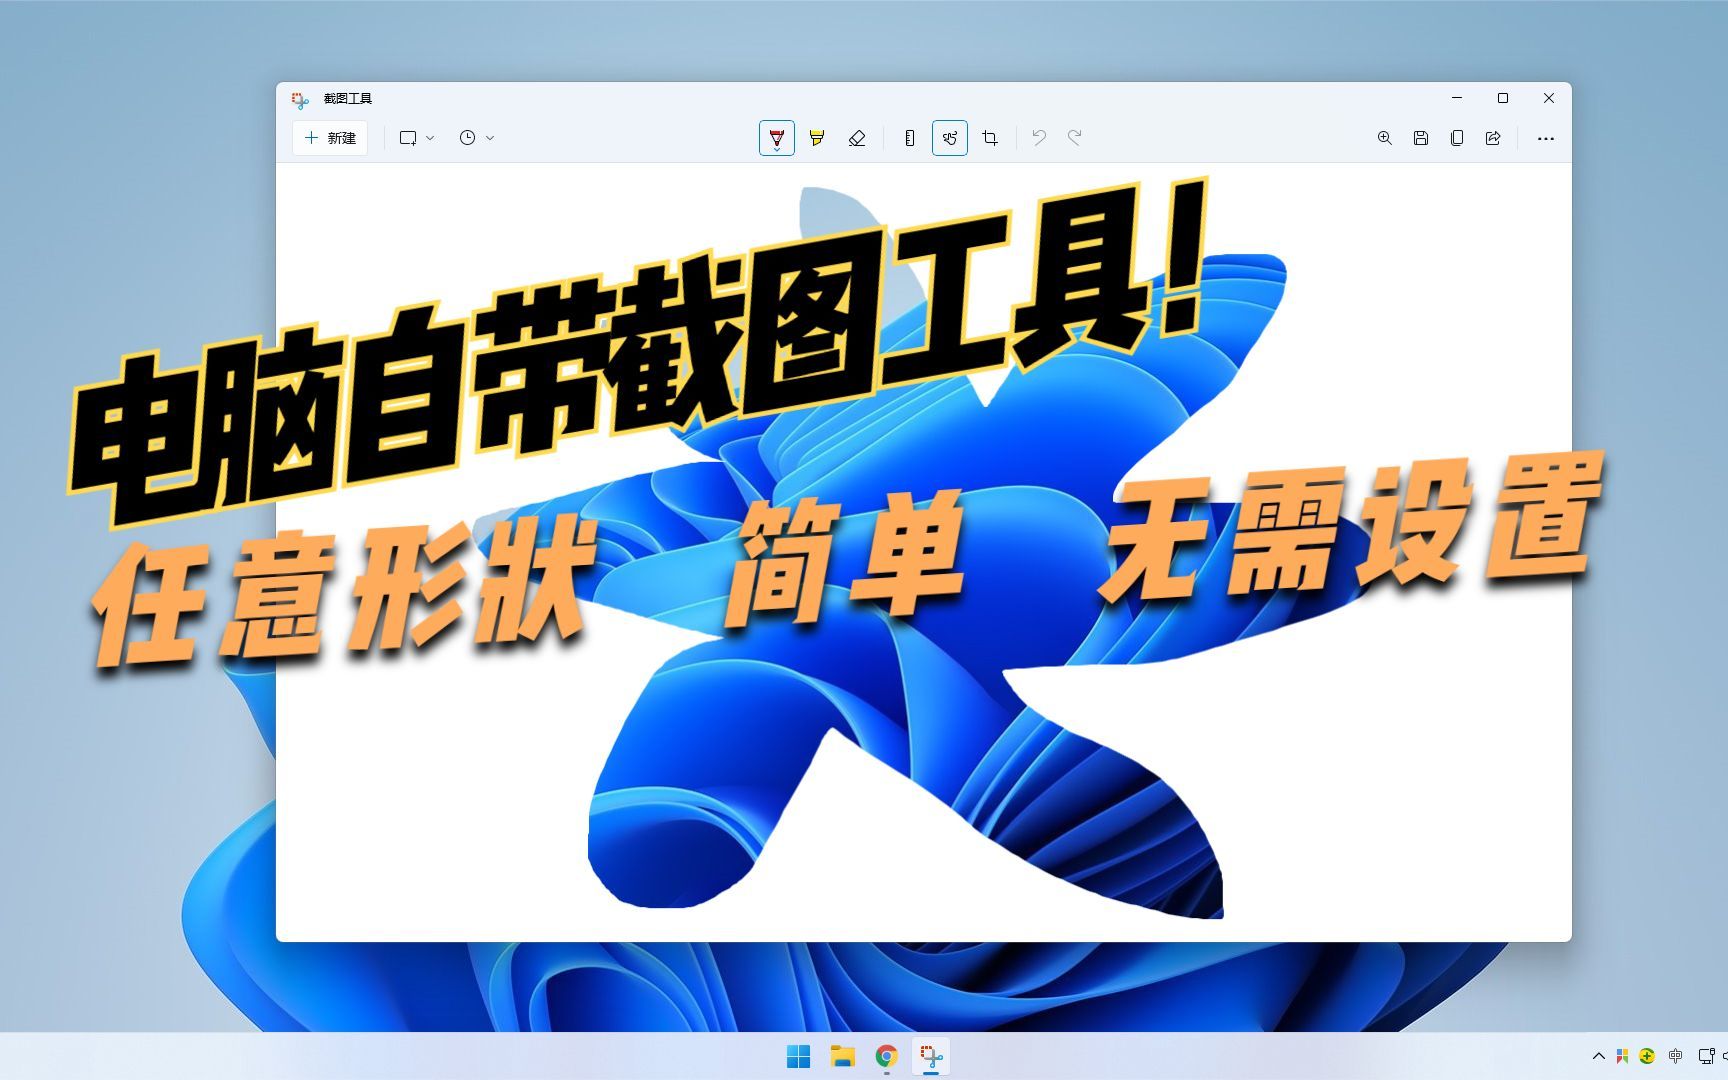This screenshot has height=1080, width=1728.
Task: Maximize the 截图工具 window
Action: click(x=1503, y=98)
